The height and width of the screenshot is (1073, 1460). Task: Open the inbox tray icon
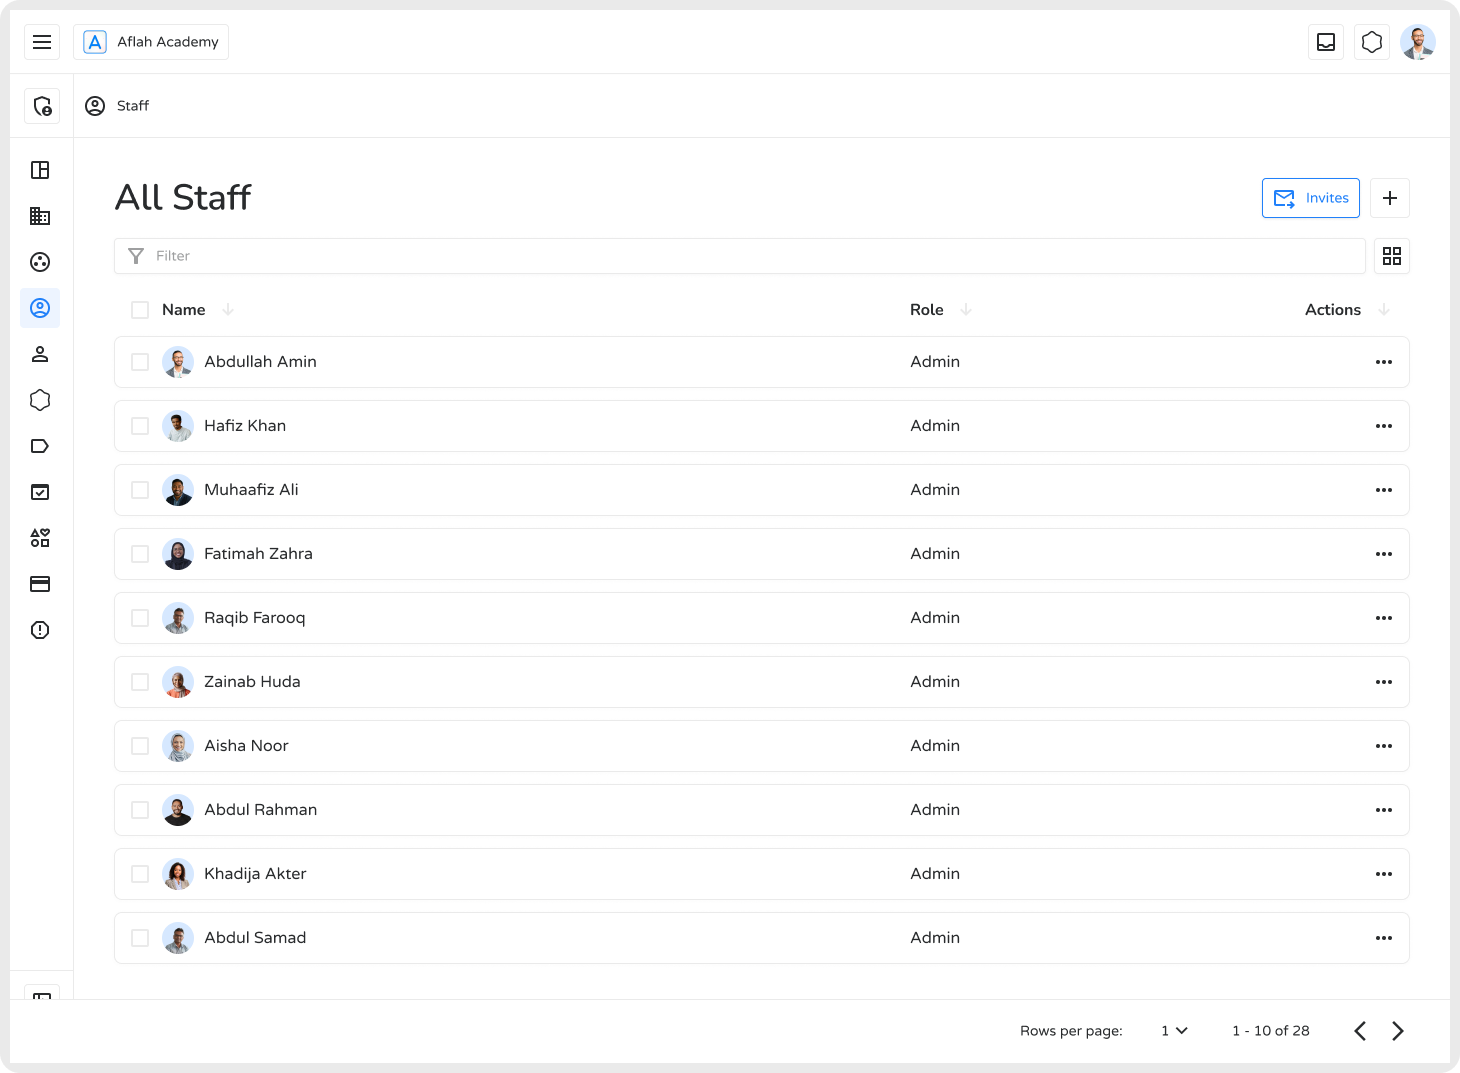[1326, 42]
